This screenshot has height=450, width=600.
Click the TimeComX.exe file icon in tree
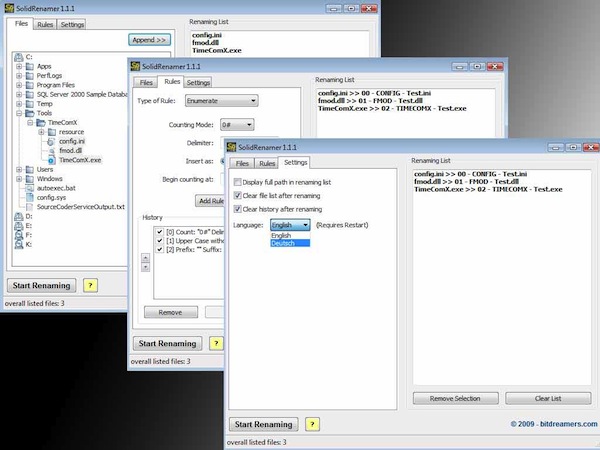pyautogui.click(x=51, y=160)
